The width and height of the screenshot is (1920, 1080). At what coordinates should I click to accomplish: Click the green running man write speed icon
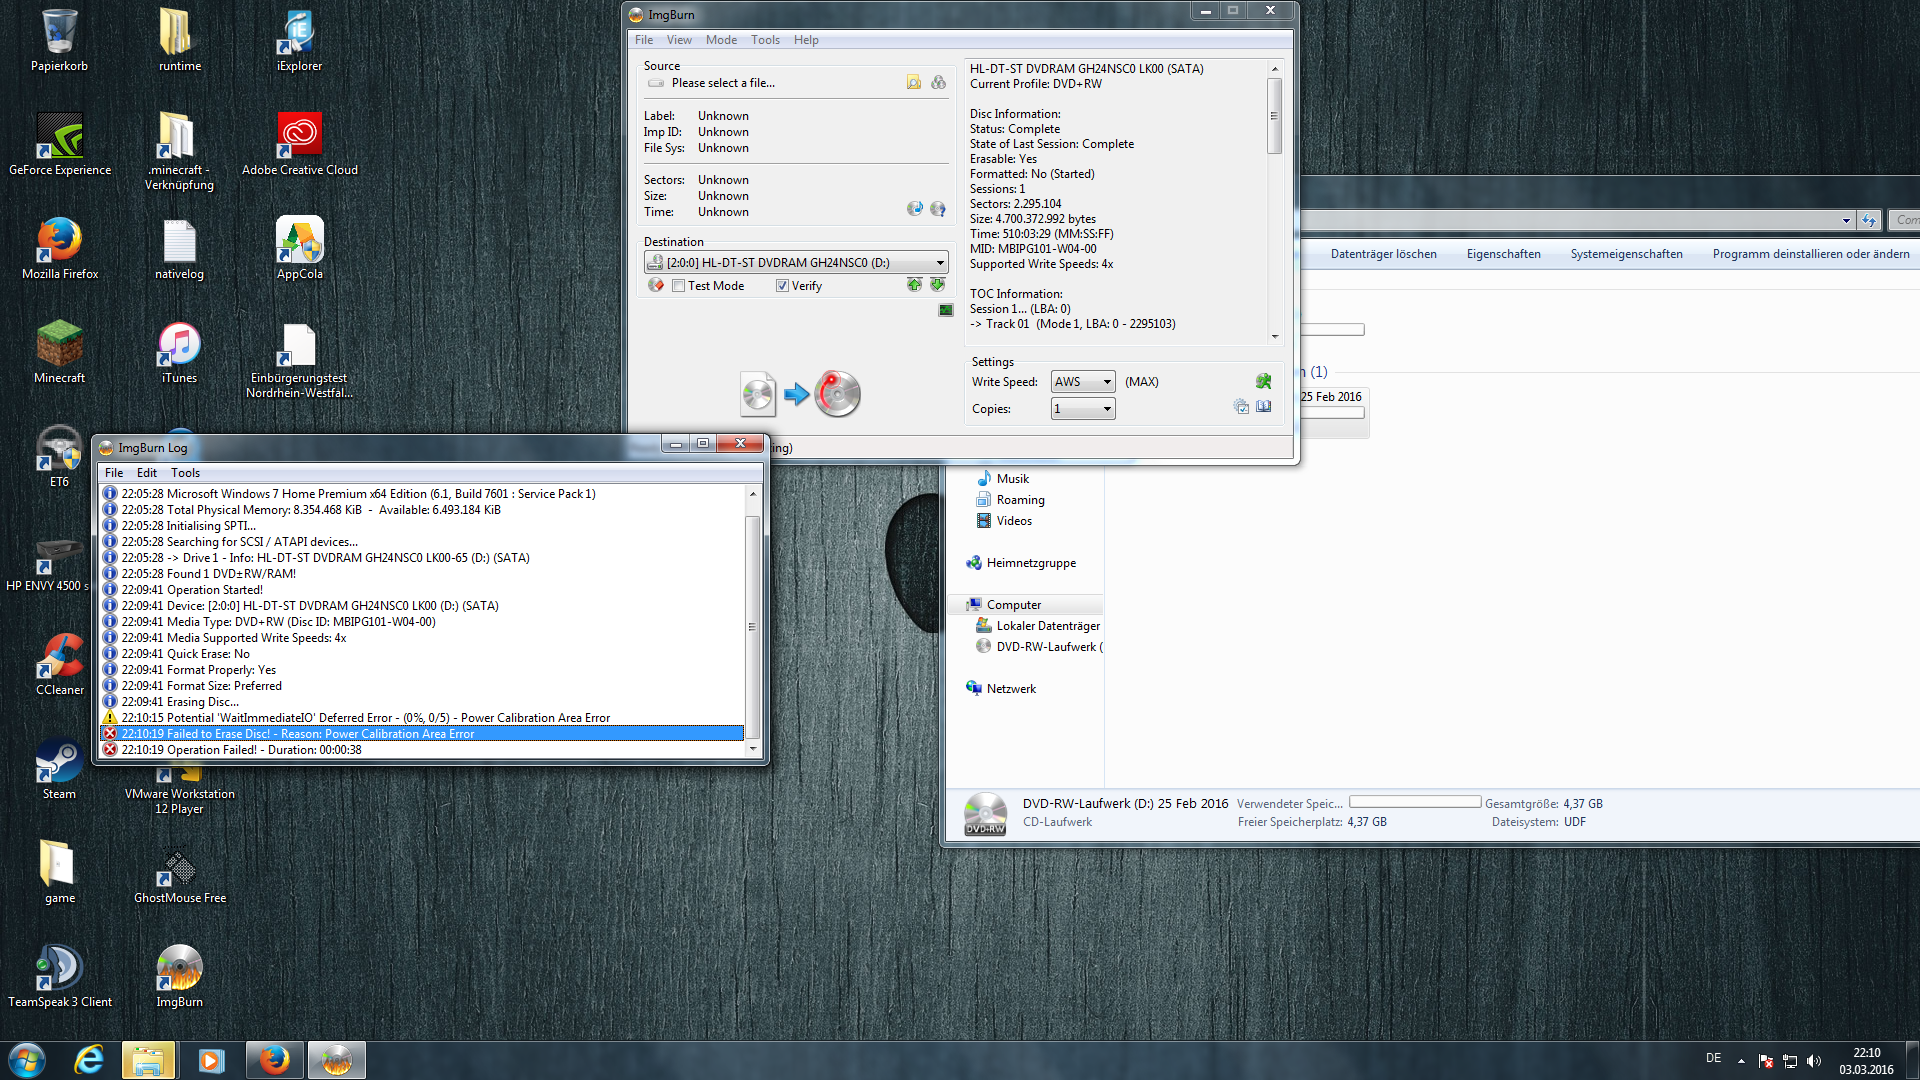click(1263, 382)
